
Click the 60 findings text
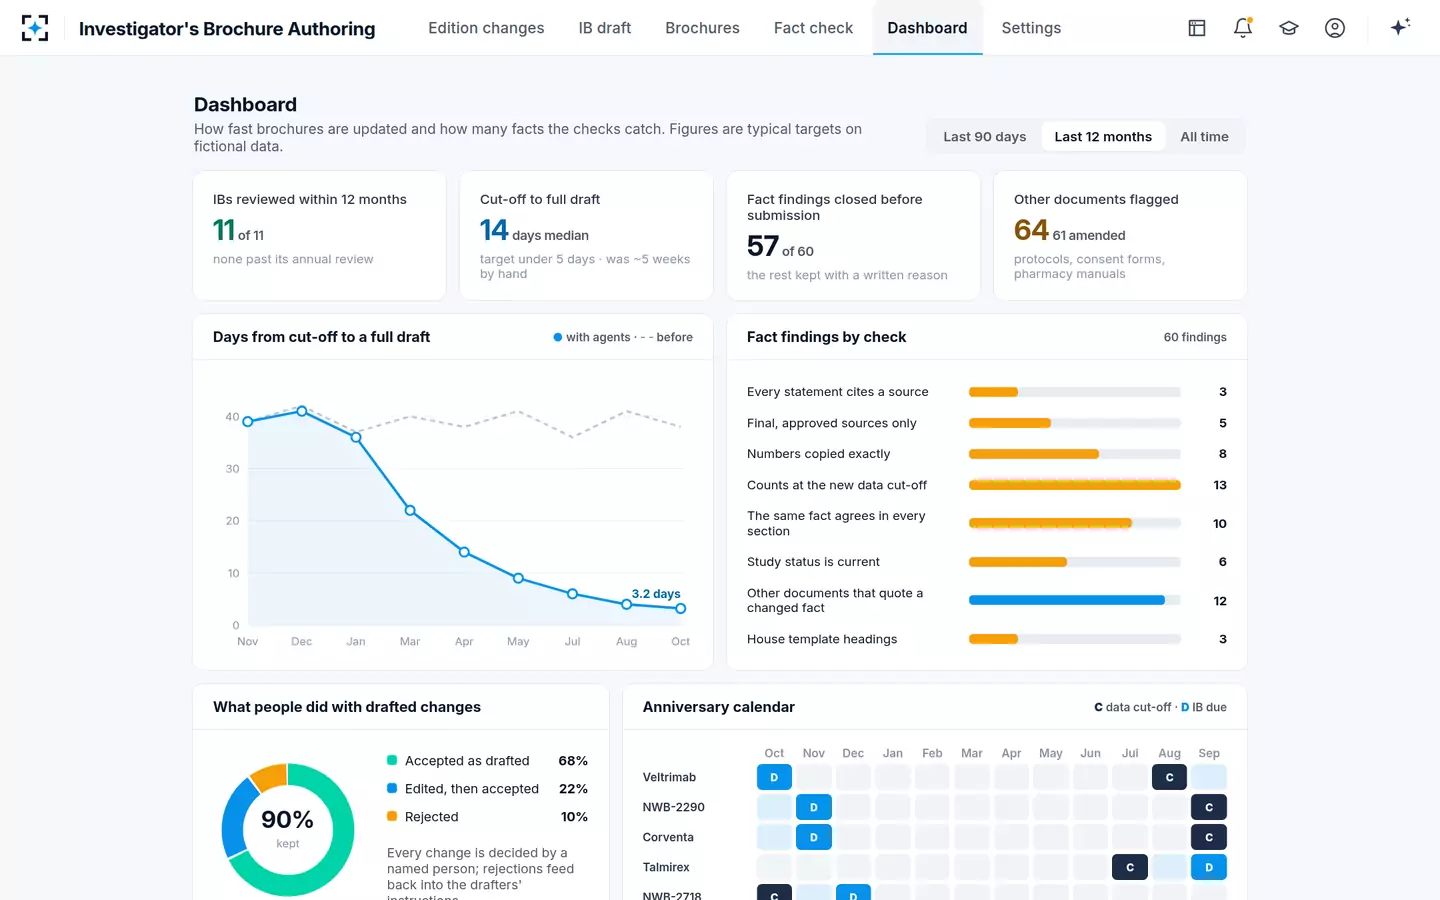coord(1195,337)
